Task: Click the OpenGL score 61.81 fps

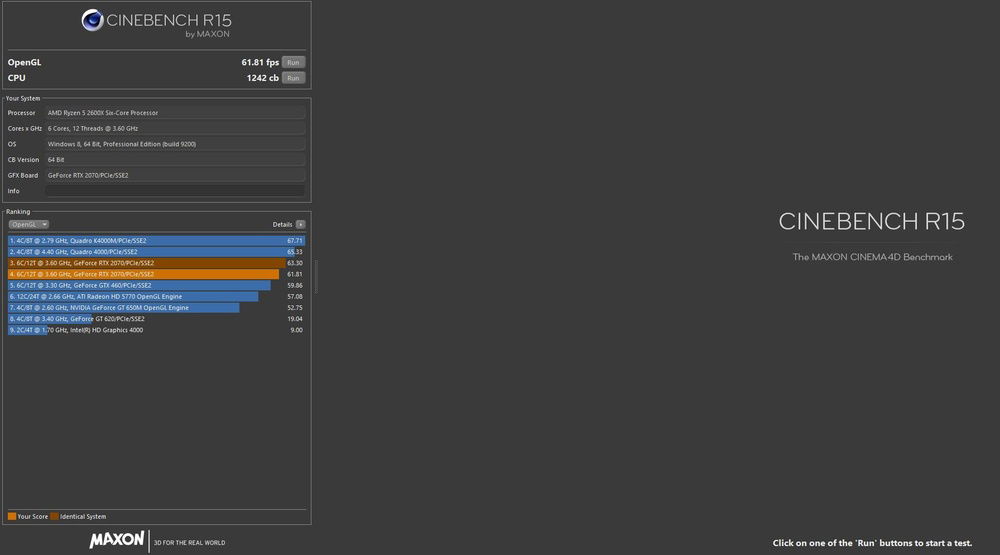Action: 260,62
